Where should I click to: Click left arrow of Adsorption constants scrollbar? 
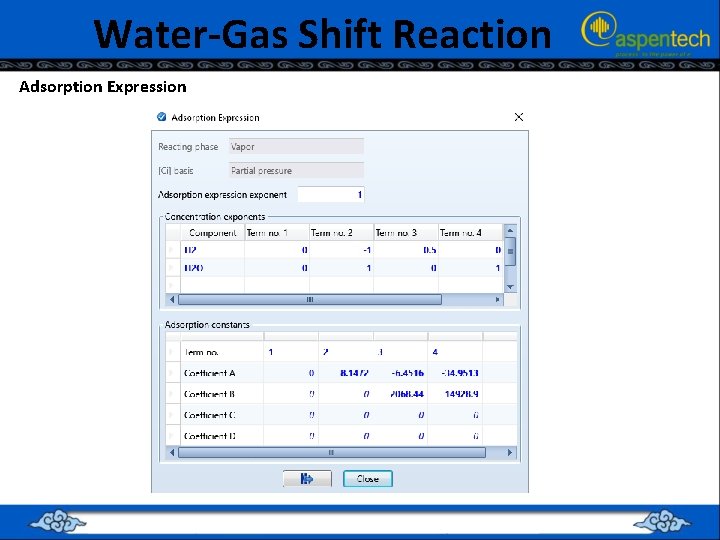[172, 452]
